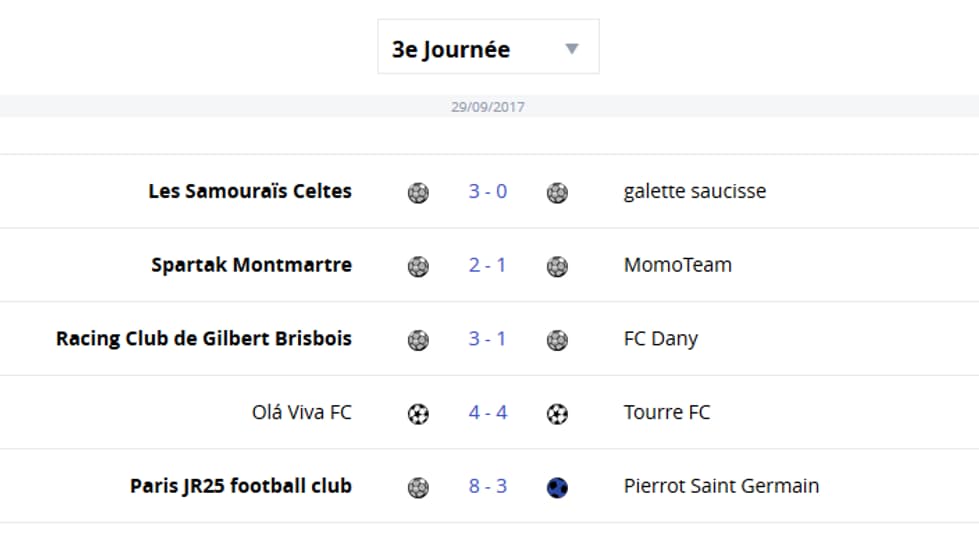979x551 pixels.
Task: Click Tourre FC football badge icon
Action: pyautogui.click(x=557, y=414)
